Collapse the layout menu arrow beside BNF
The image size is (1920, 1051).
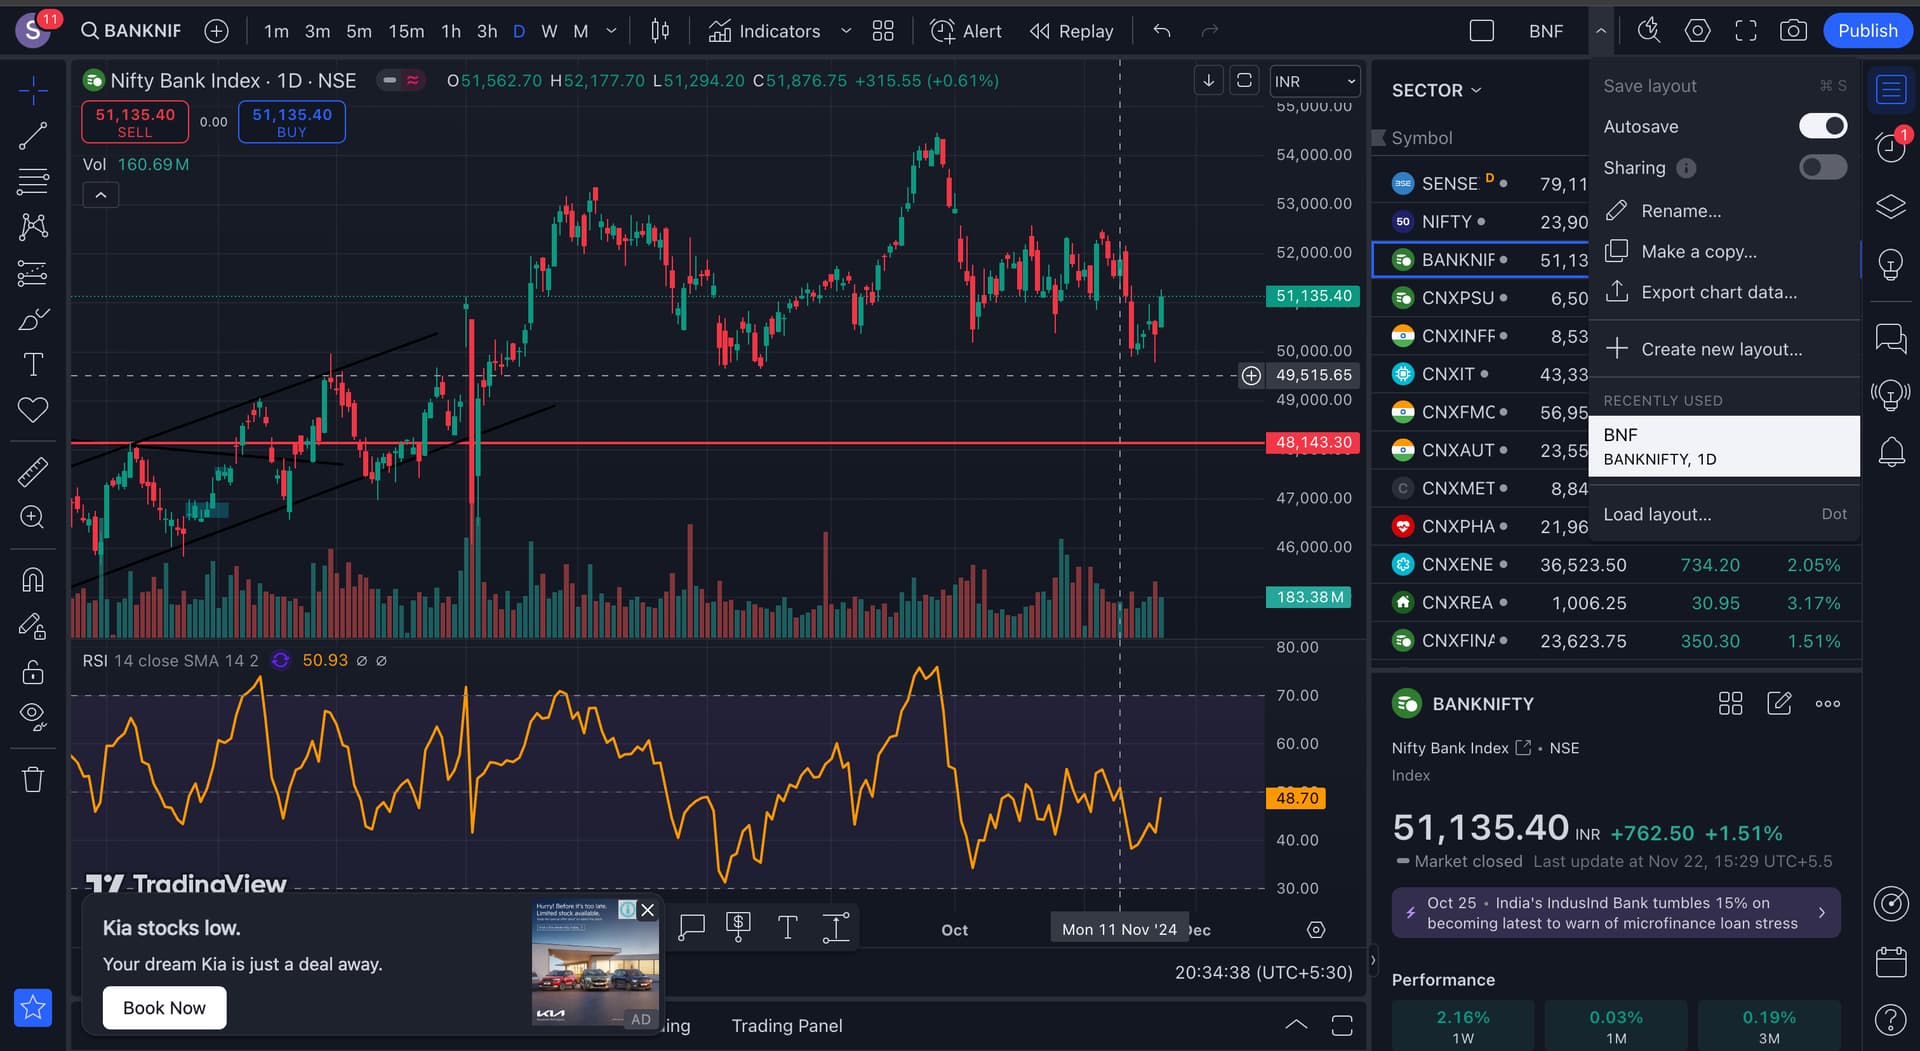pyautogui.click(x=1601, y=31)
